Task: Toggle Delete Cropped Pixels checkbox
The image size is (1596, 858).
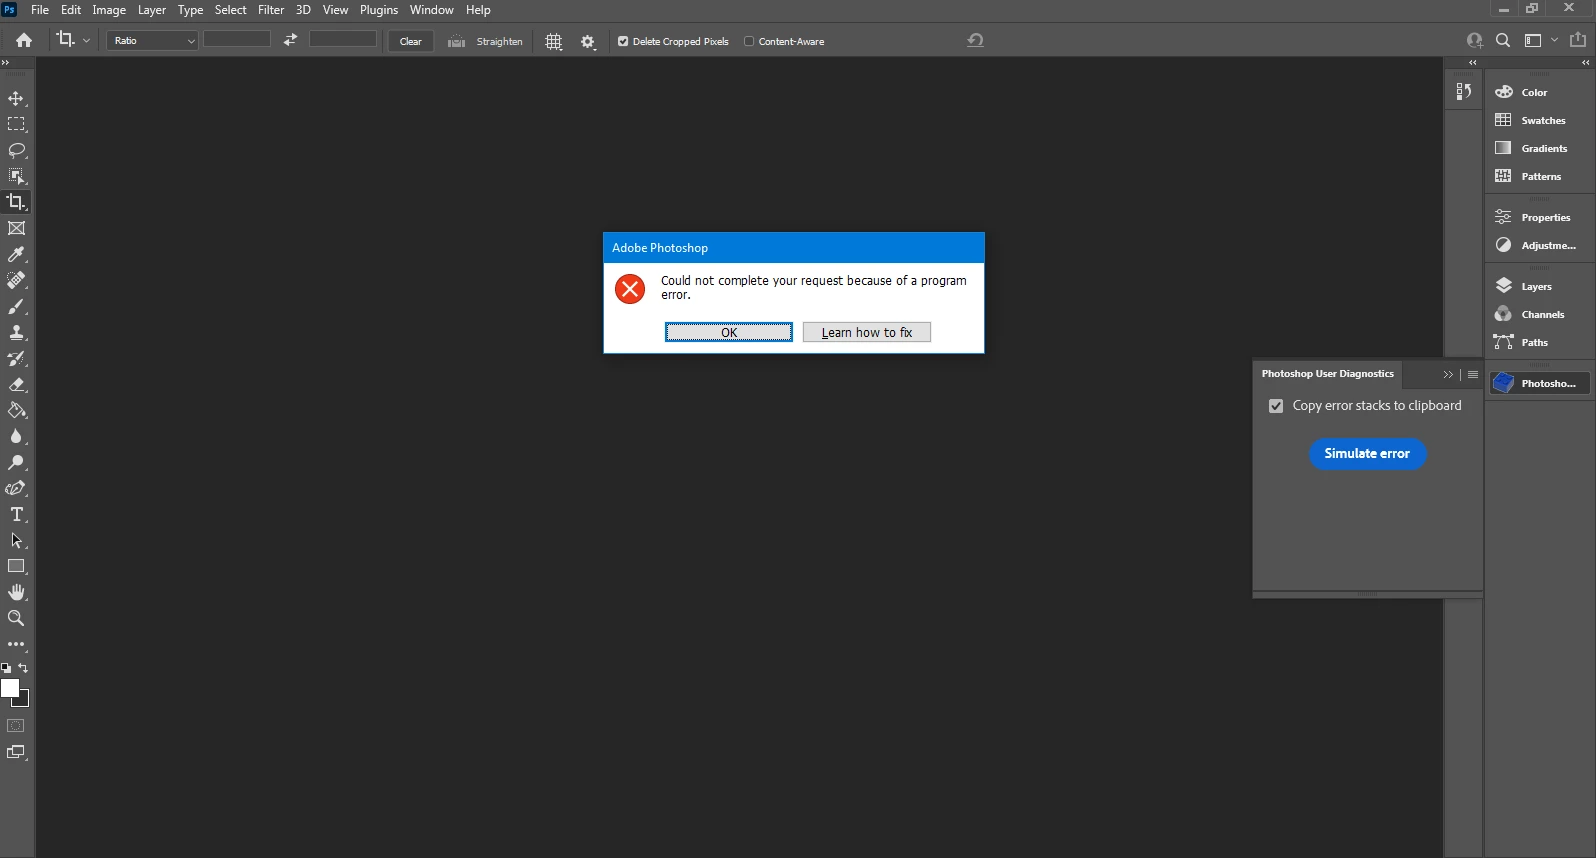Action: pyautogui.click(x=623, y=41)
